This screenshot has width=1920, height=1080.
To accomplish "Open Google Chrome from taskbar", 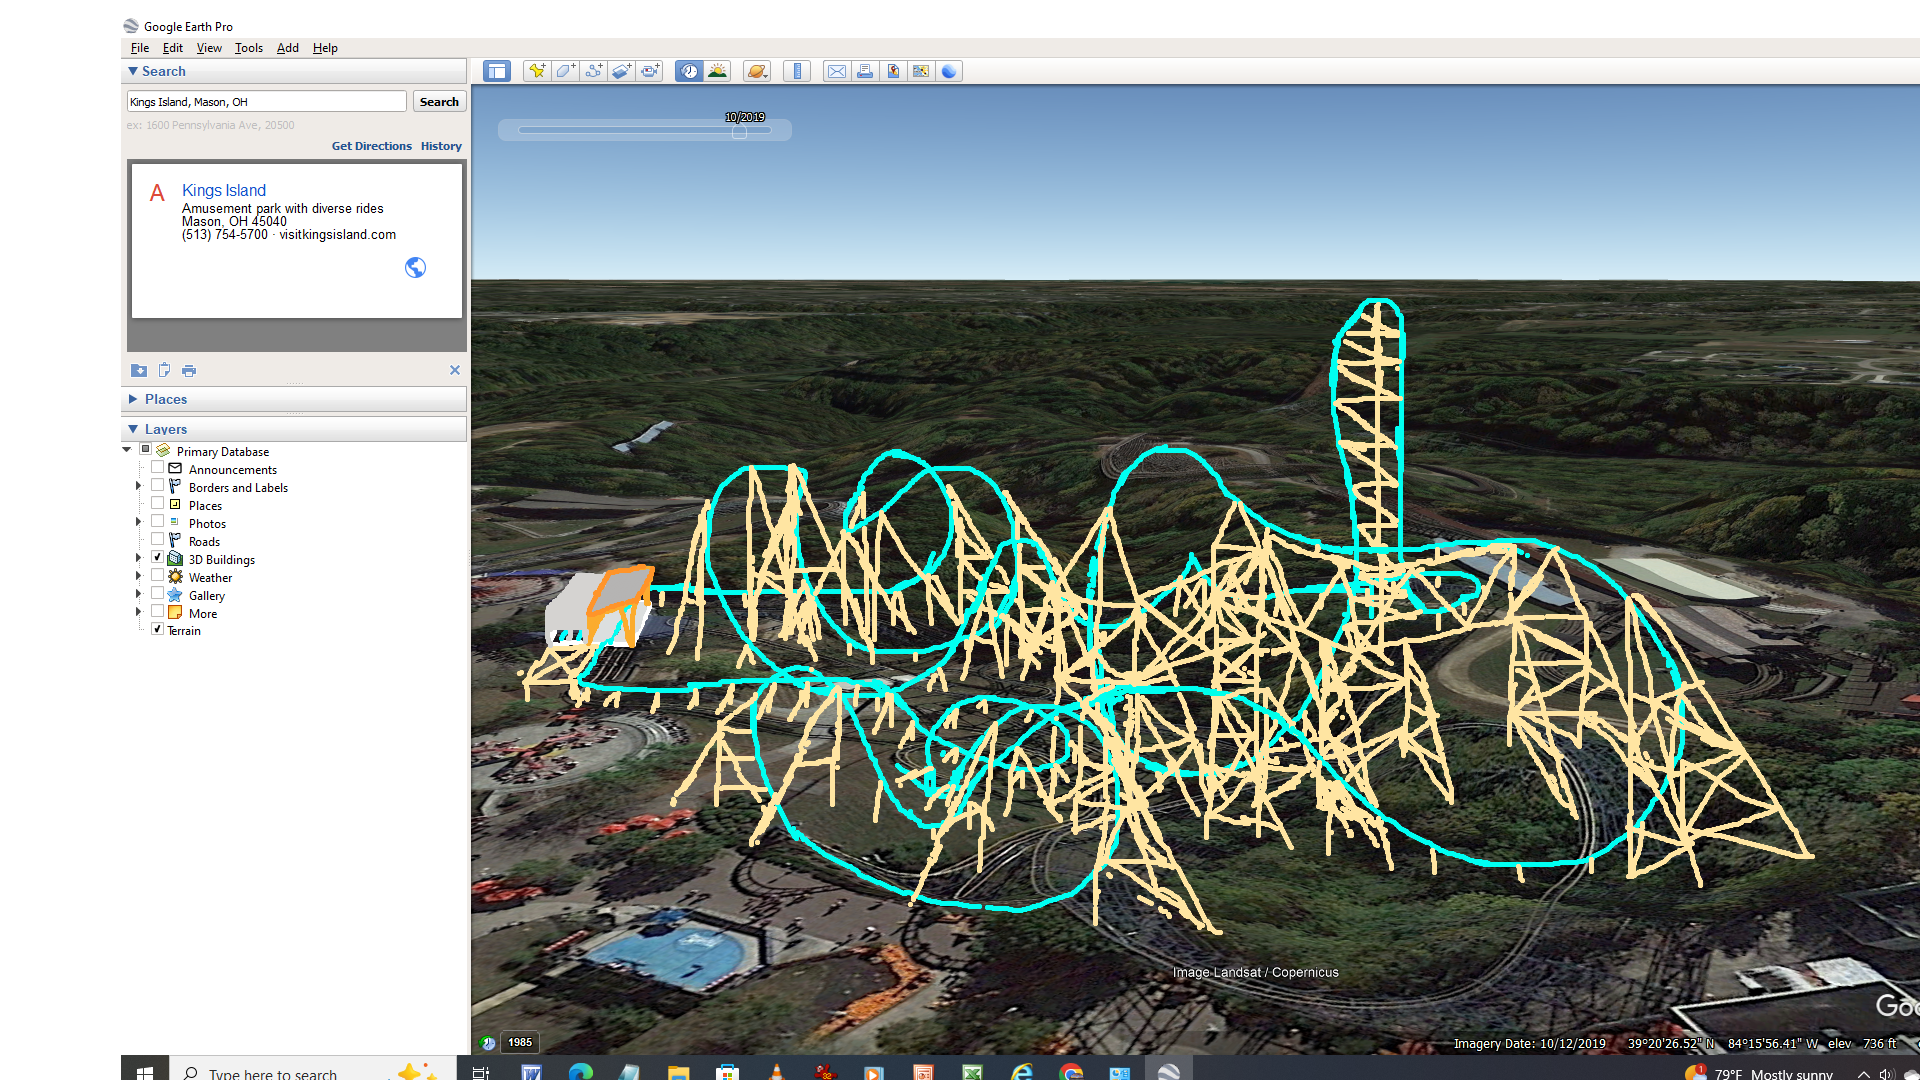I will click(x=1071, y=1072).
